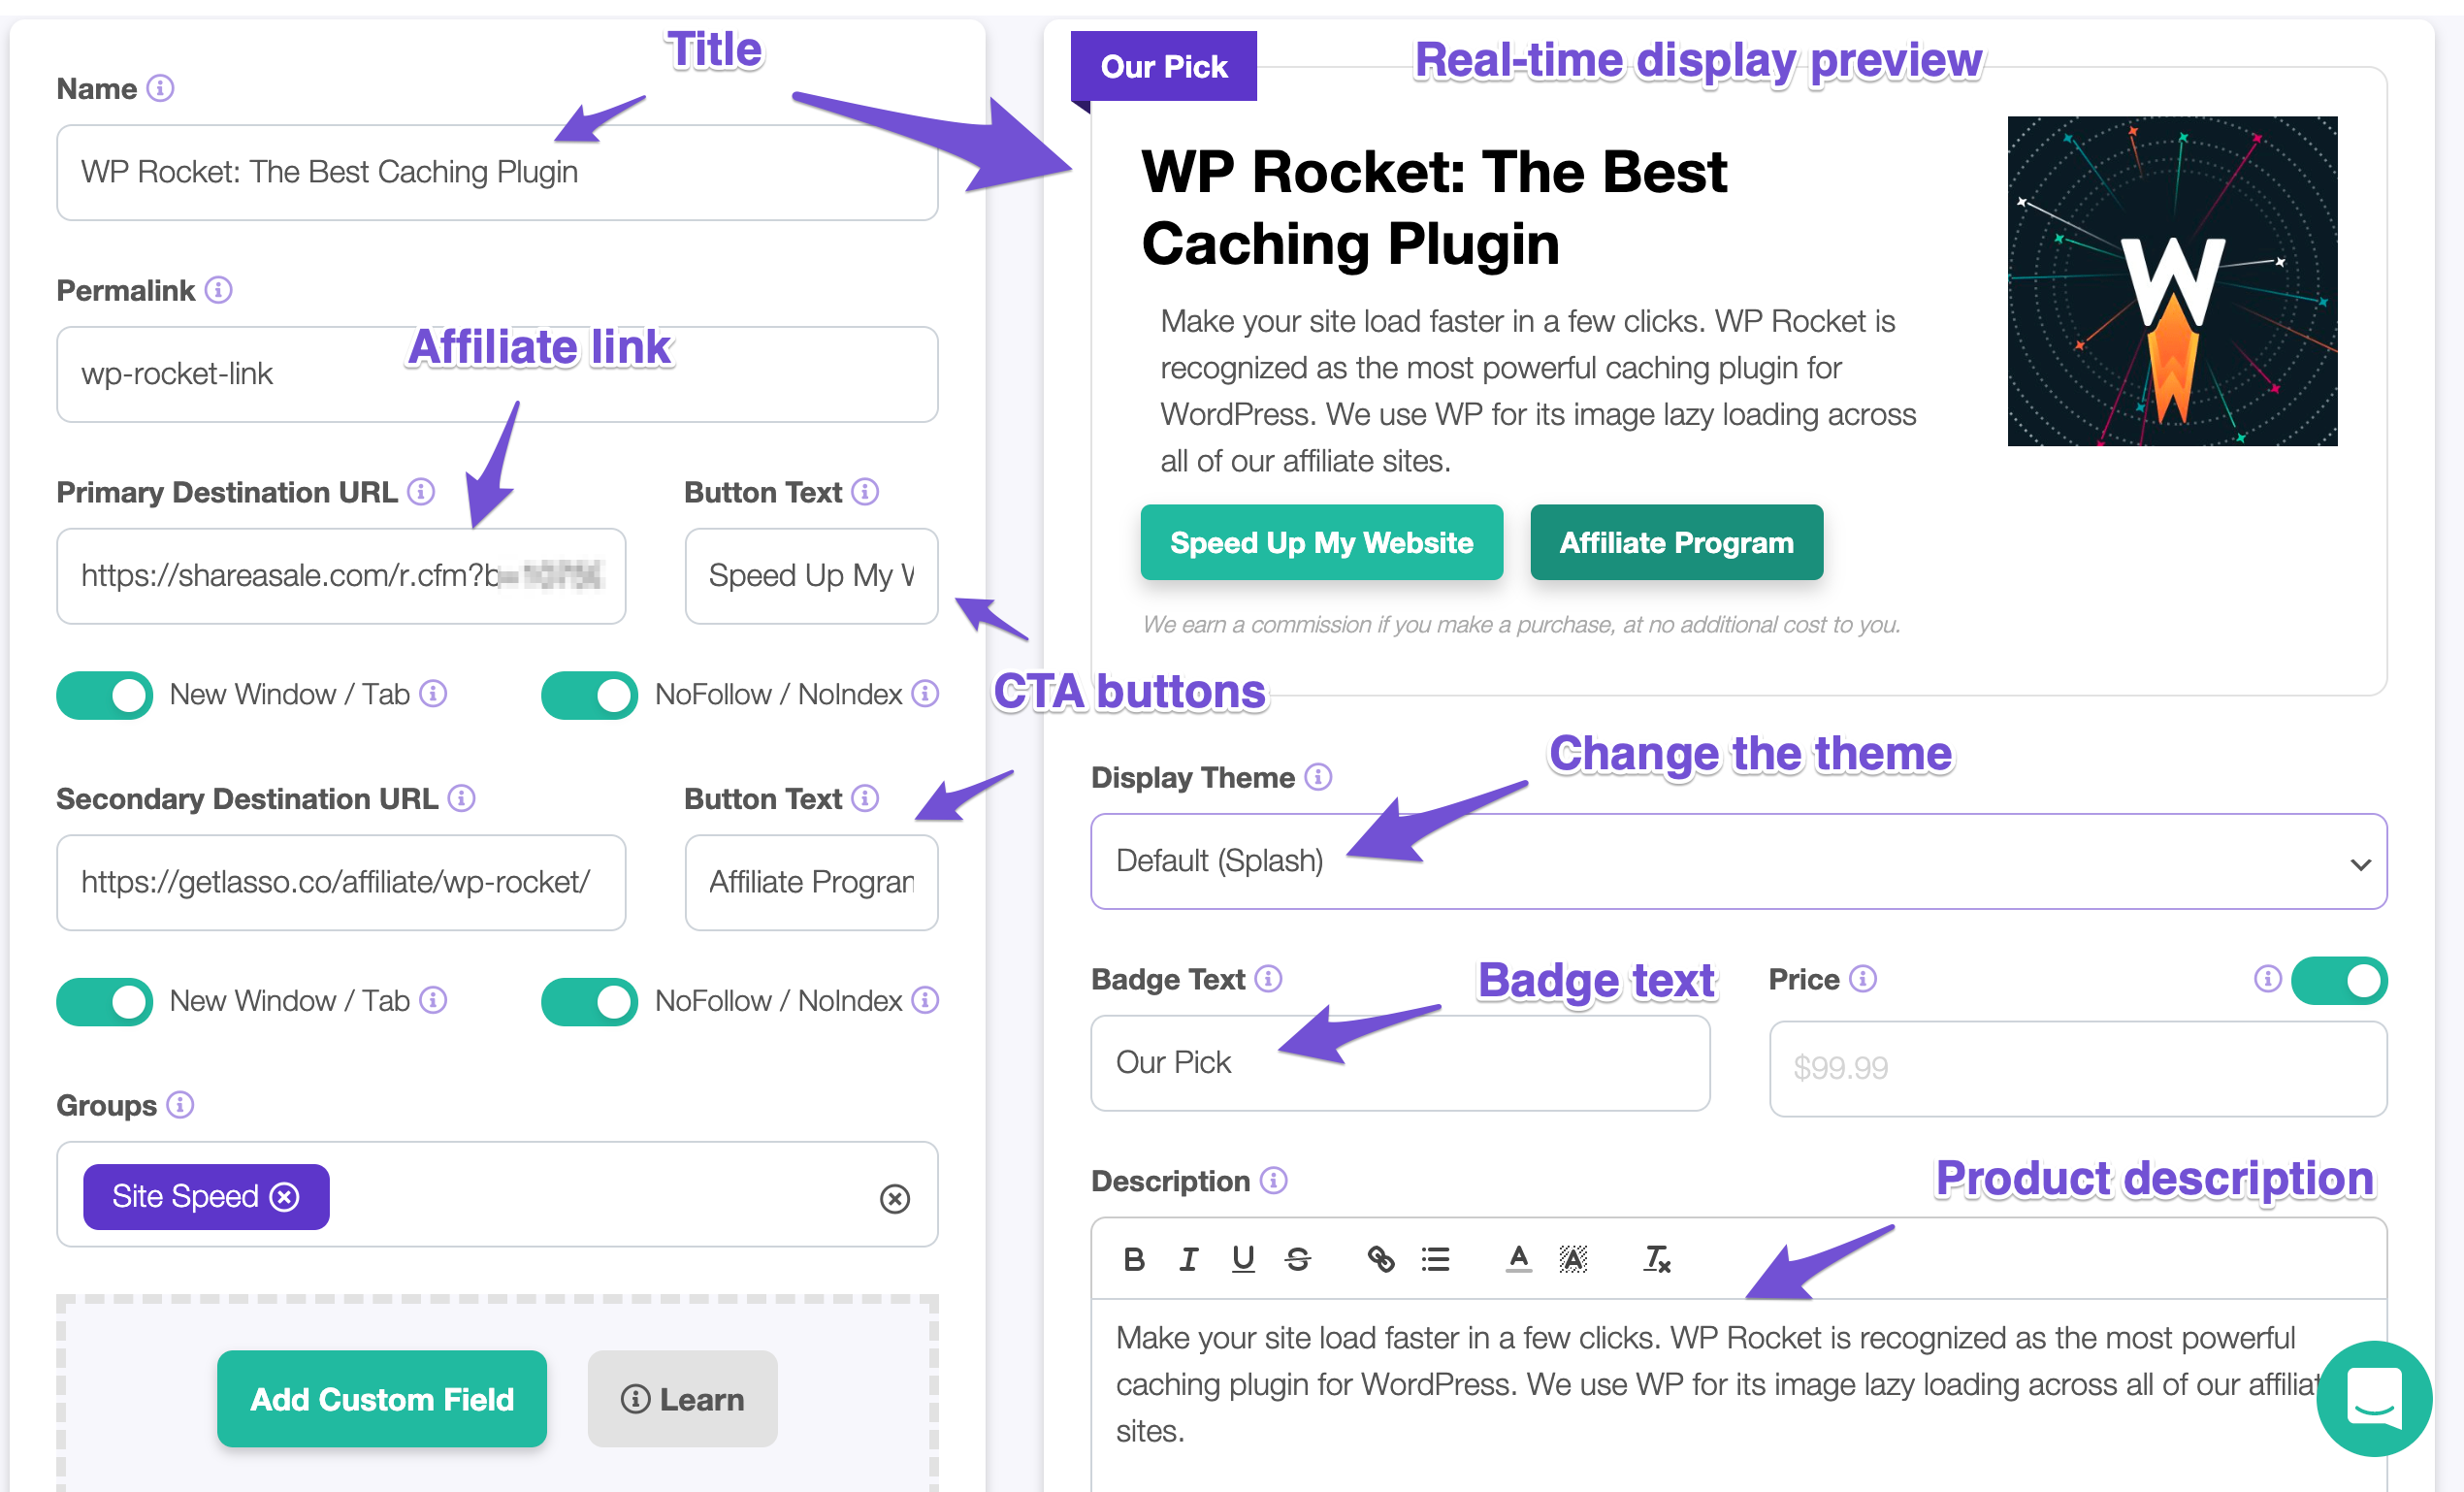Click the Price input field
Viewport: 2464px width, 1492px height.
tap(2079, 1069)
